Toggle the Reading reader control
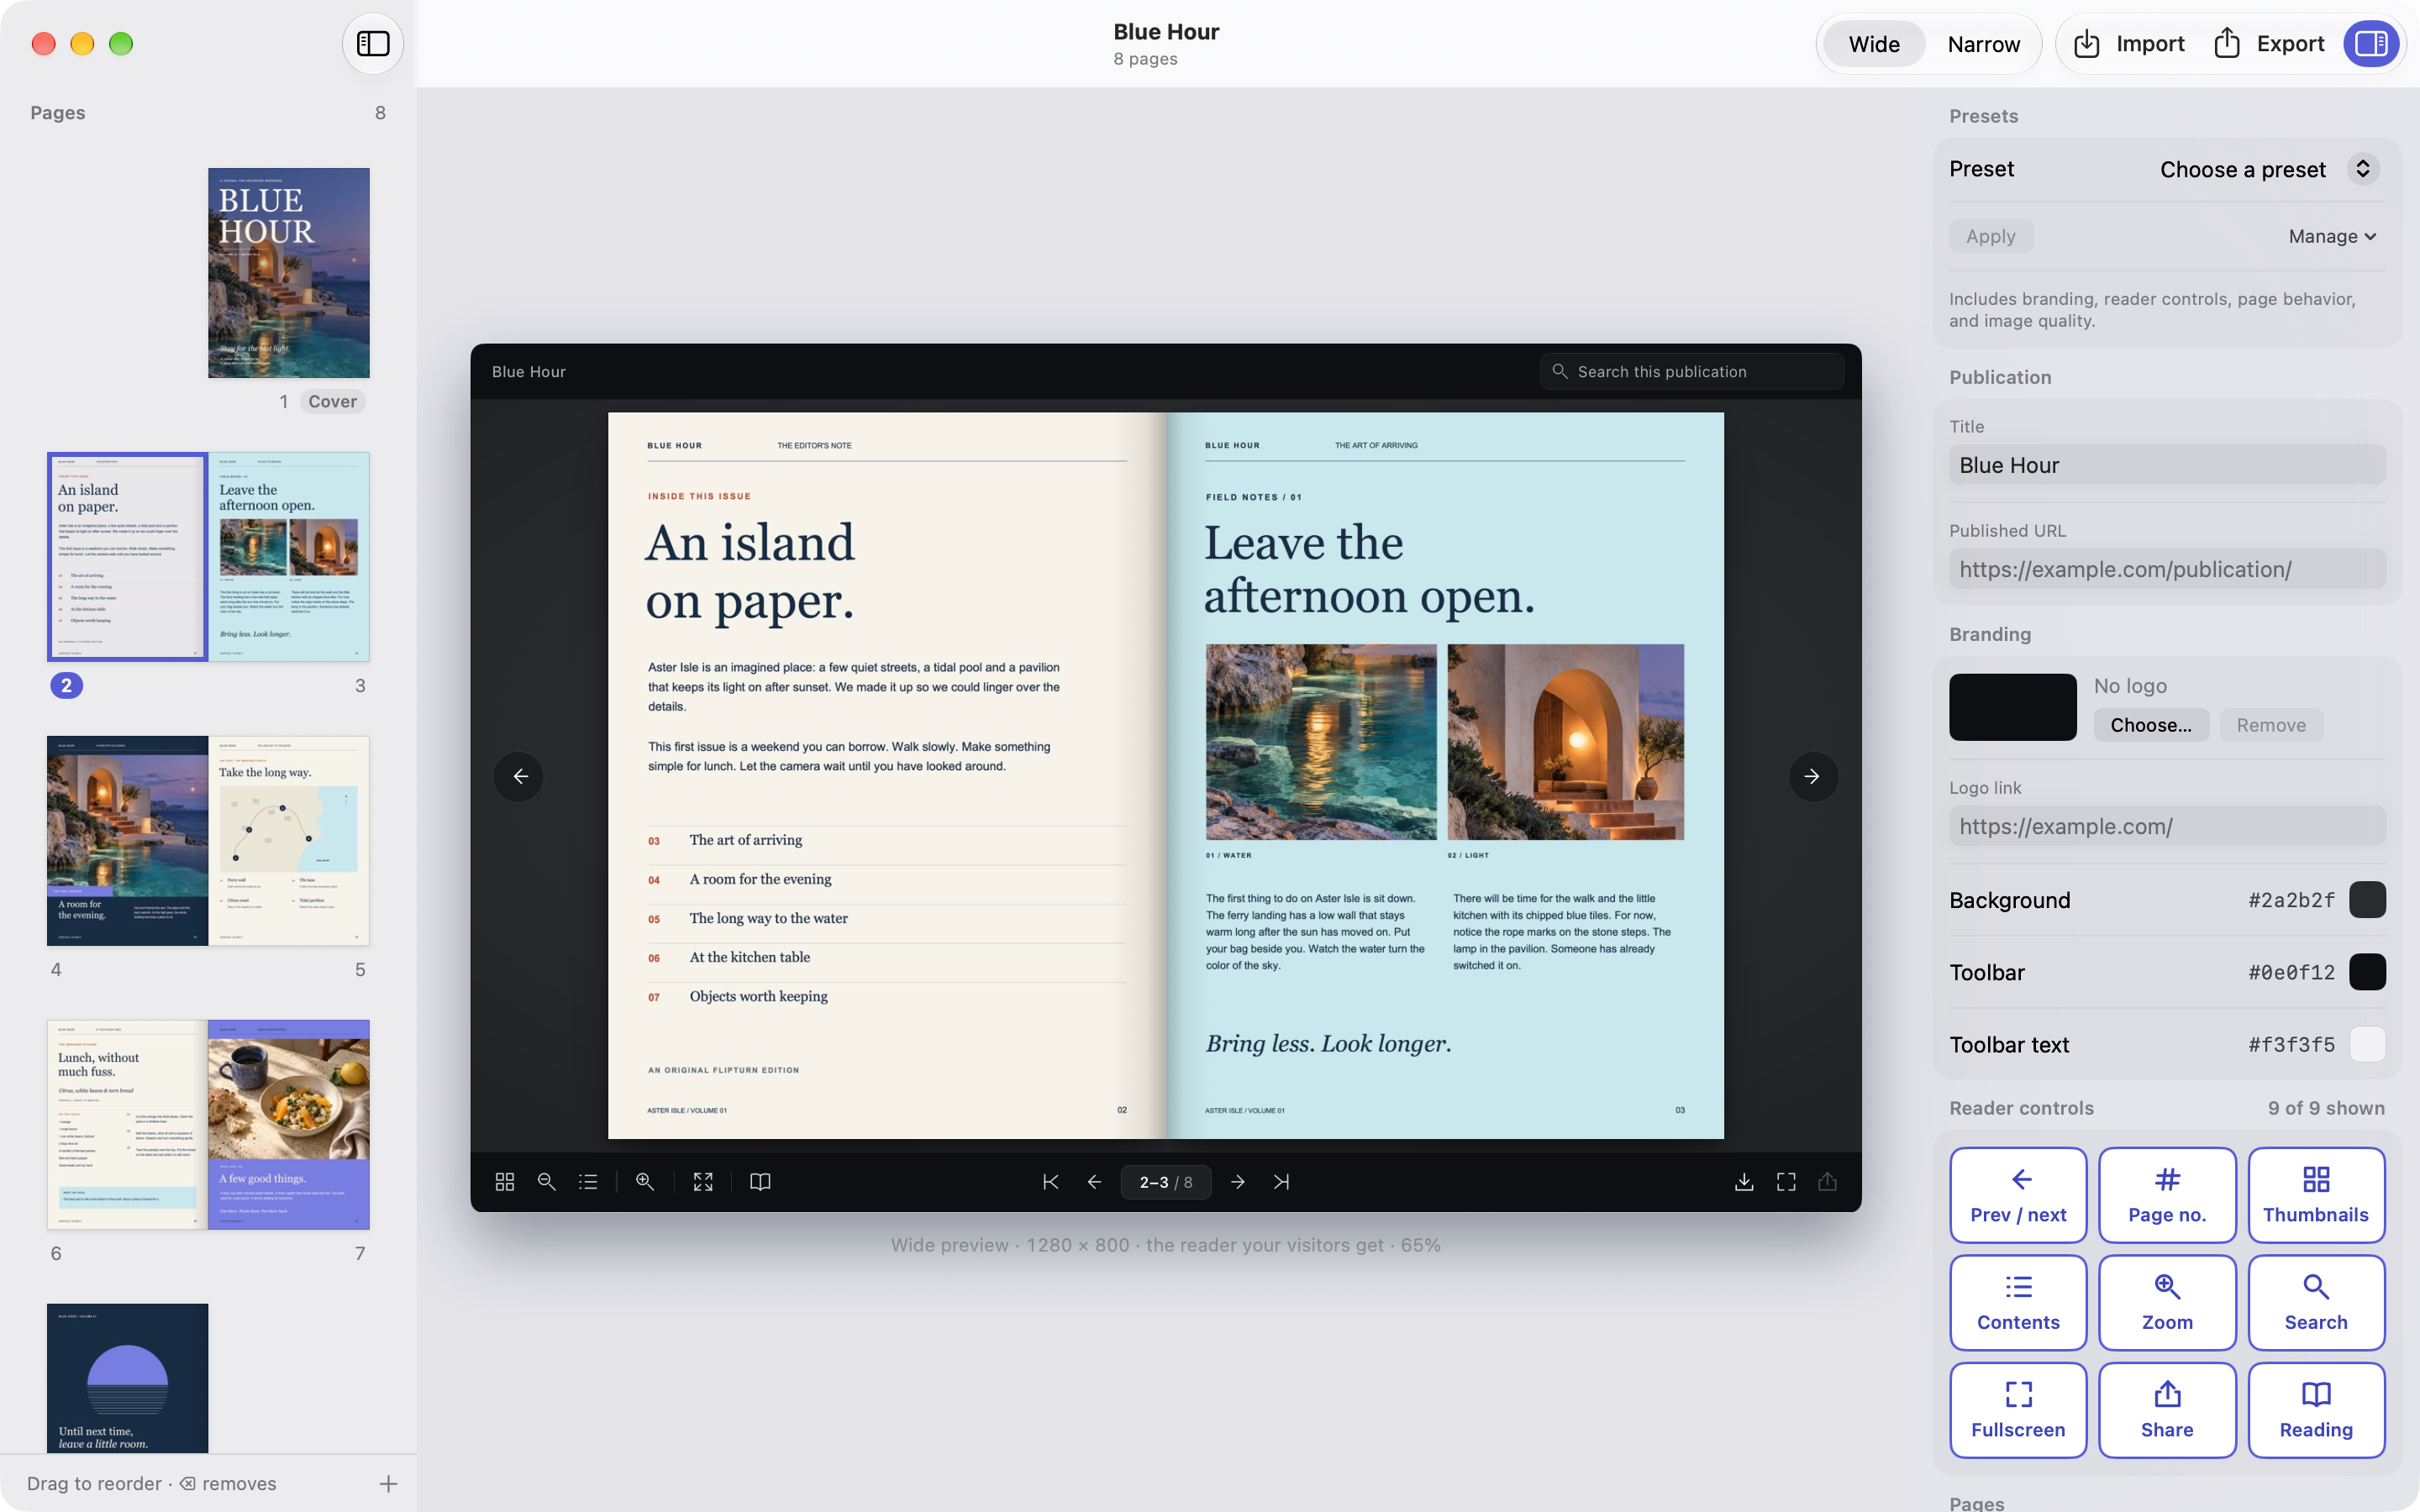Screen dimensions: 2420x1512 2316,1410
